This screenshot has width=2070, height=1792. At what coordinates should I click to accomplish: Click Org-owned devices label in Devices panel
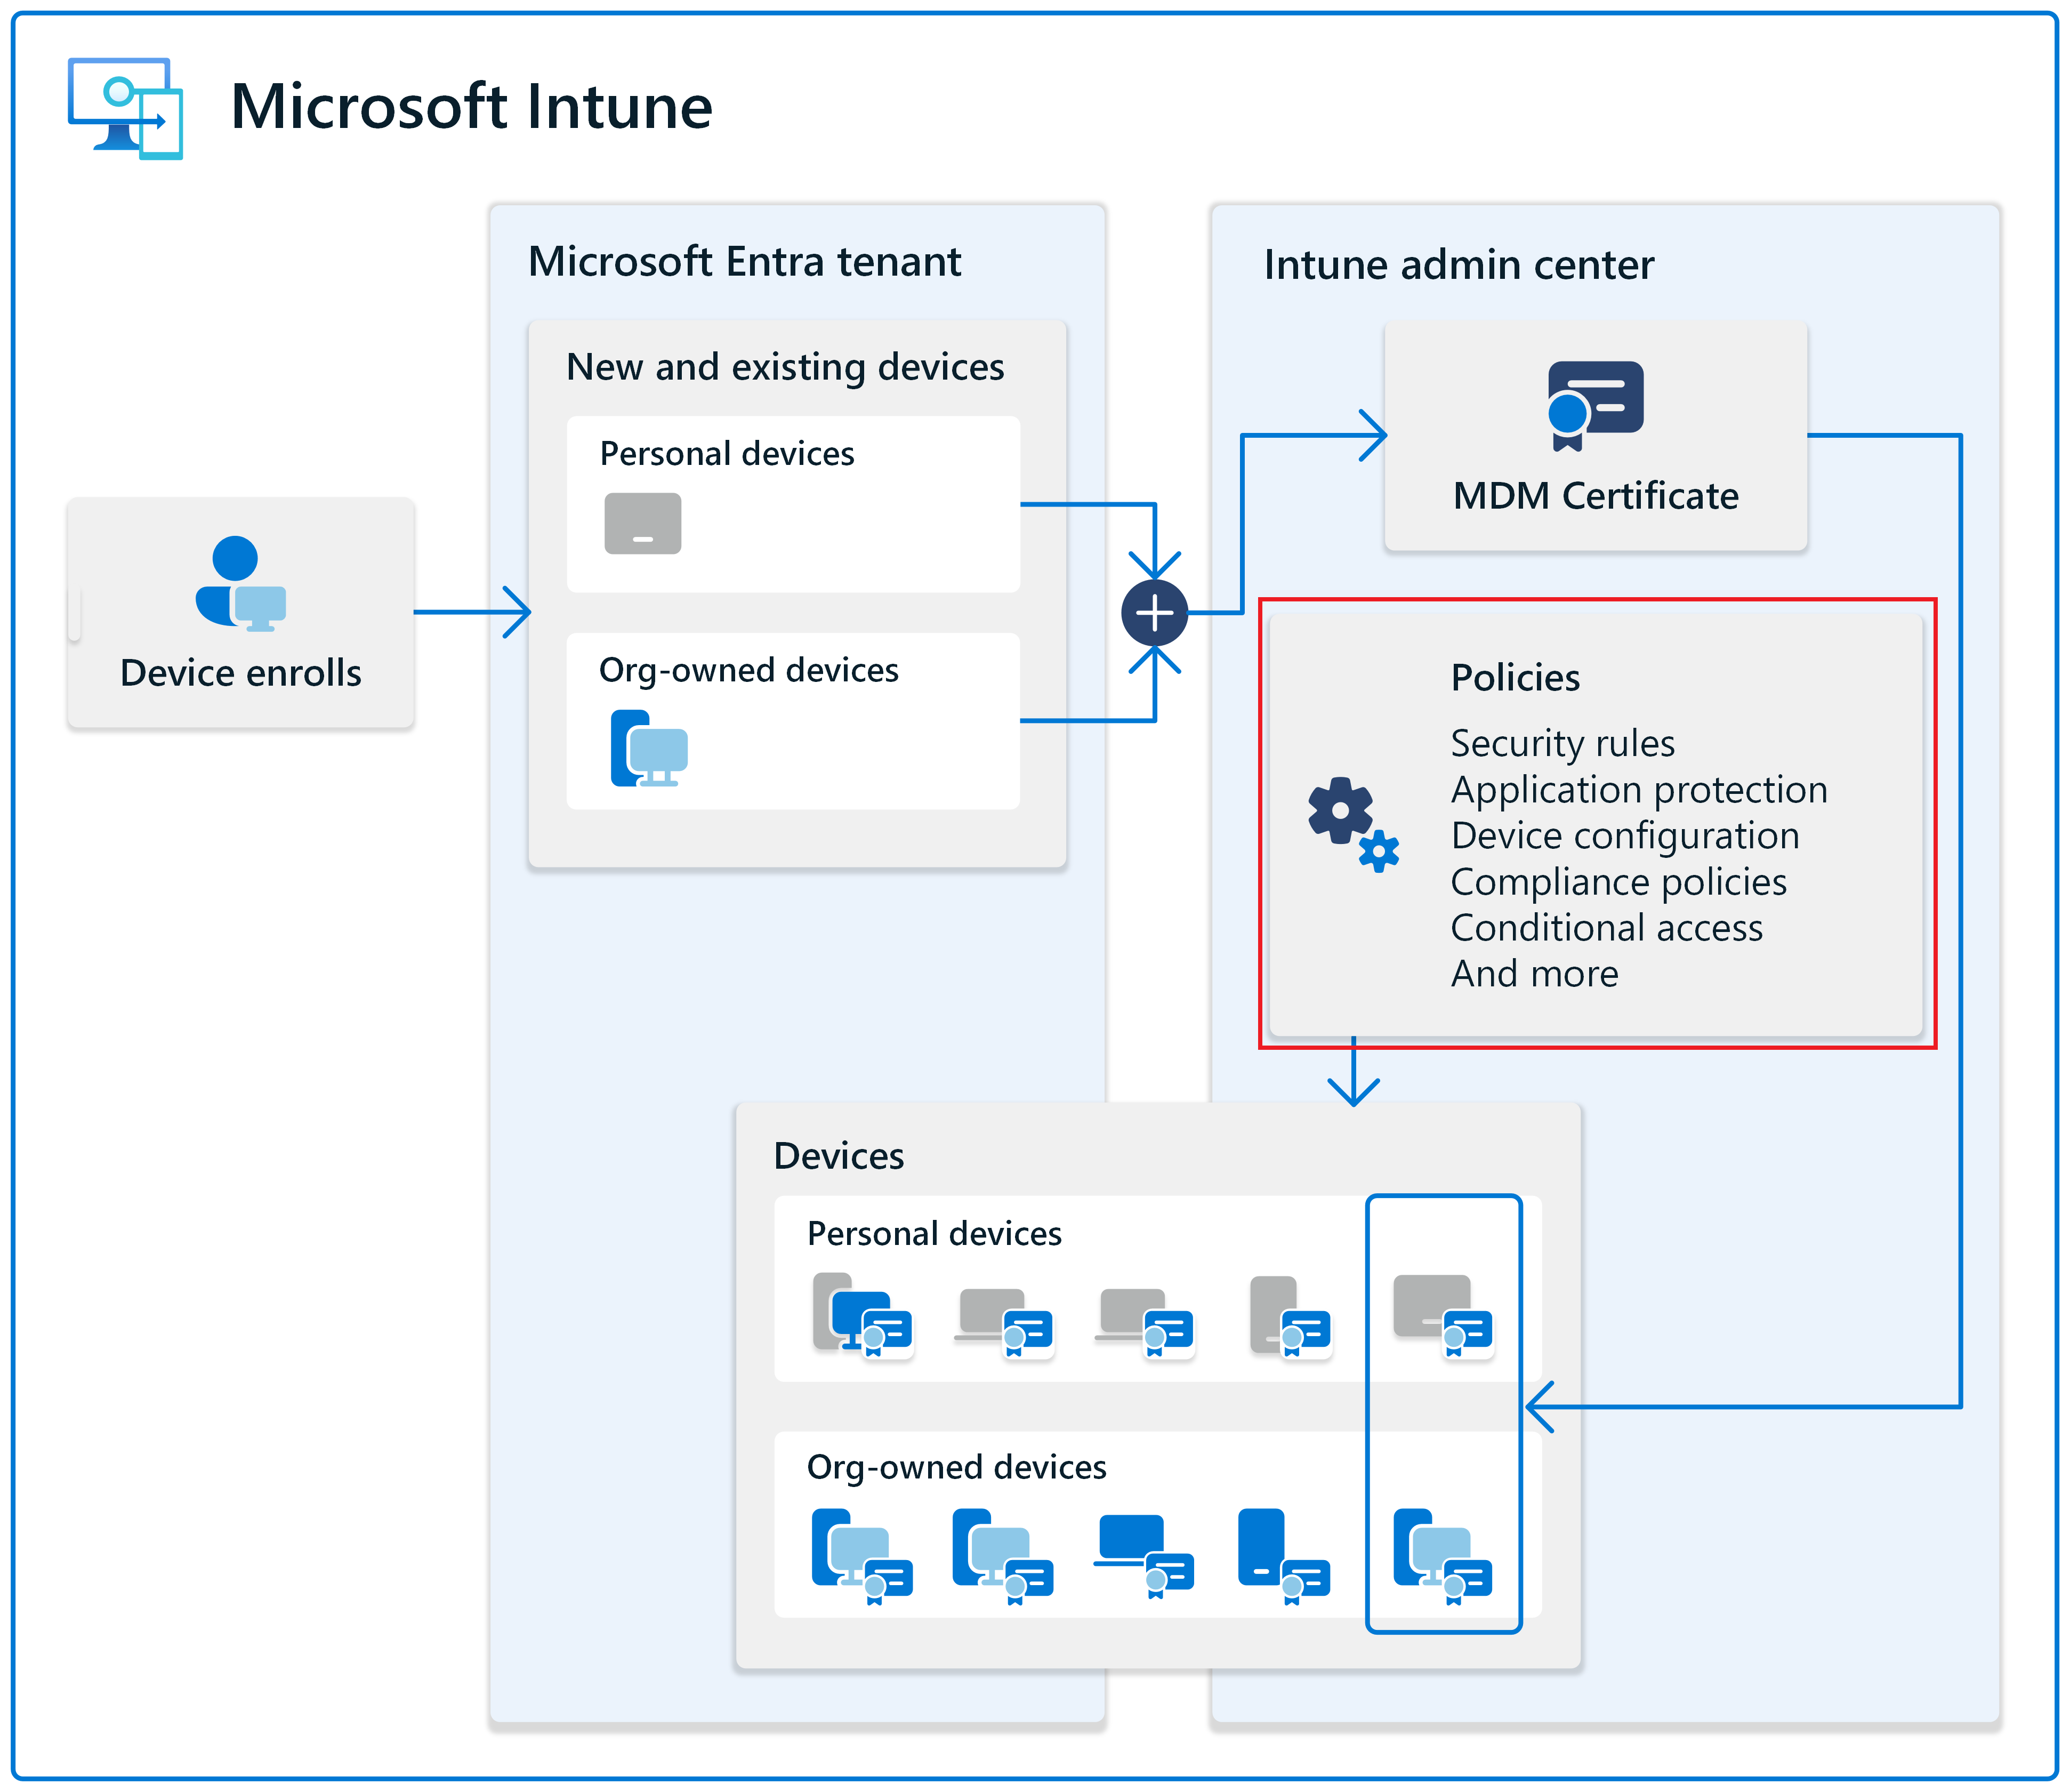point(956,1468)
